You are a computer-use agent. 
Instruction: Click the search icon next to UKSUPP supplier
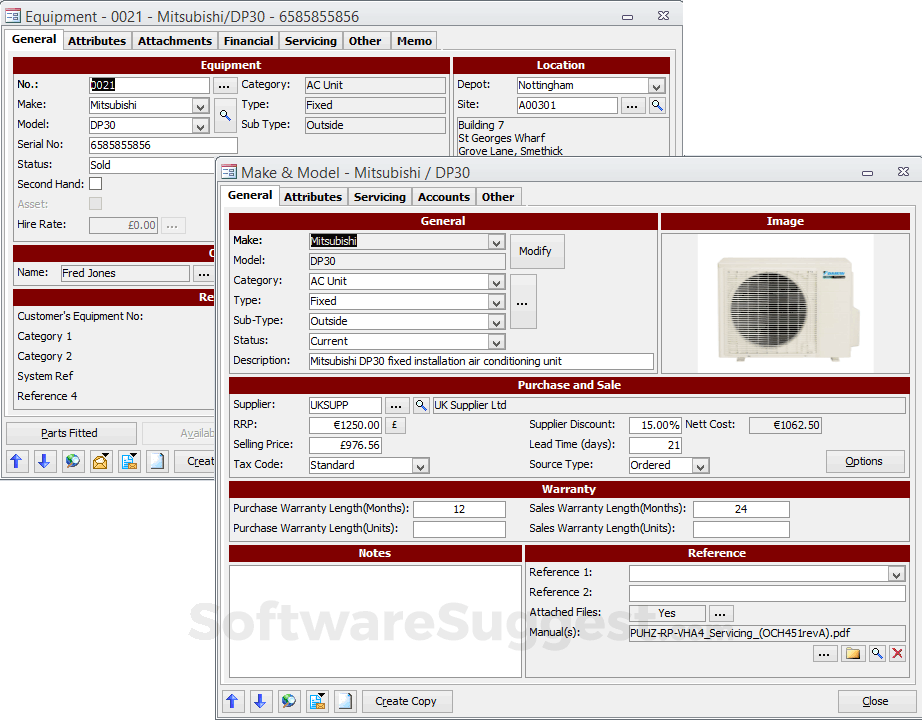(421, 405)
